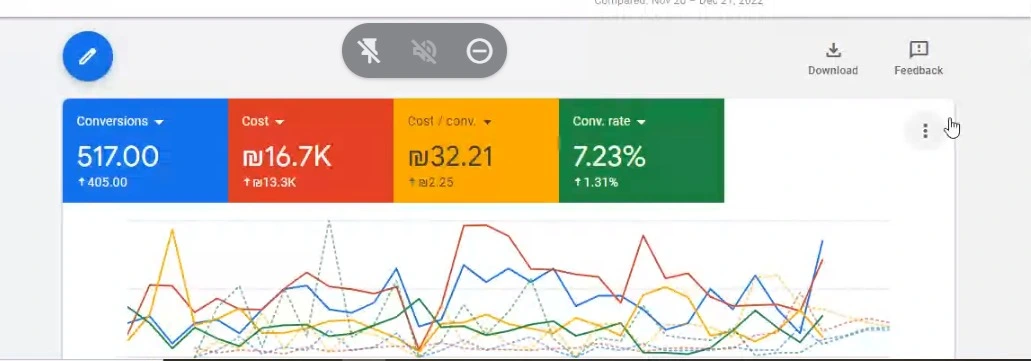Click the circled minus icon in overlay

pos(479,51)
